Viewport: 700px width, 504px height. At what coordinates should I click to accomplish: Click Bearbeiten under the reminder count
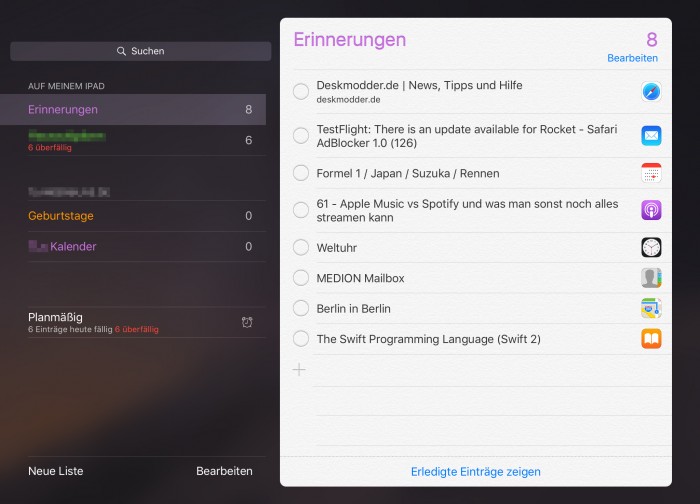(x=632, y=58)
